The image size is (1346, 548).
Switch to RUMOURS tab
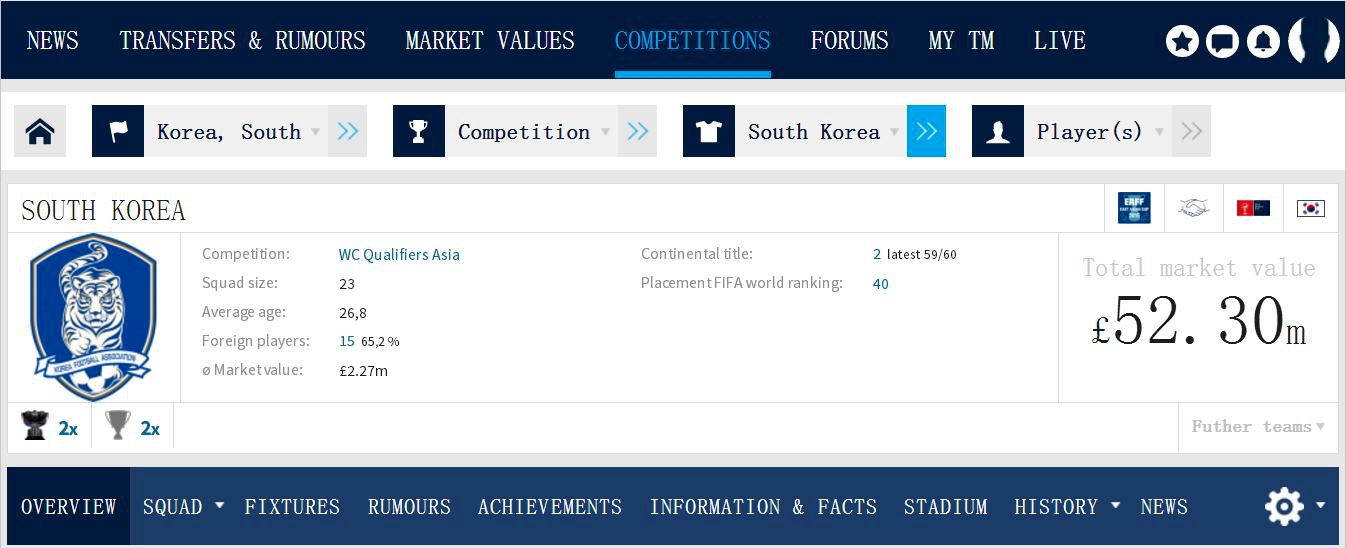[409, 506]
